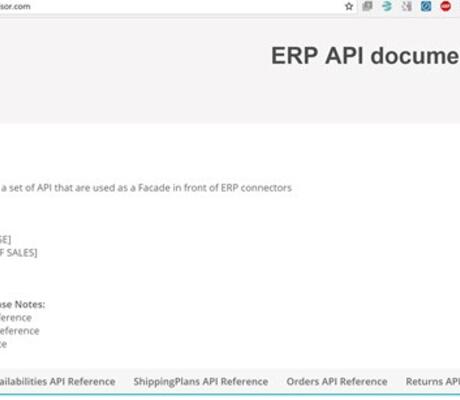Image resolution: width=460 pixels, height=400 pixels.
Task: Open second reference link under Release Notes
Action: tap(20, 331)
